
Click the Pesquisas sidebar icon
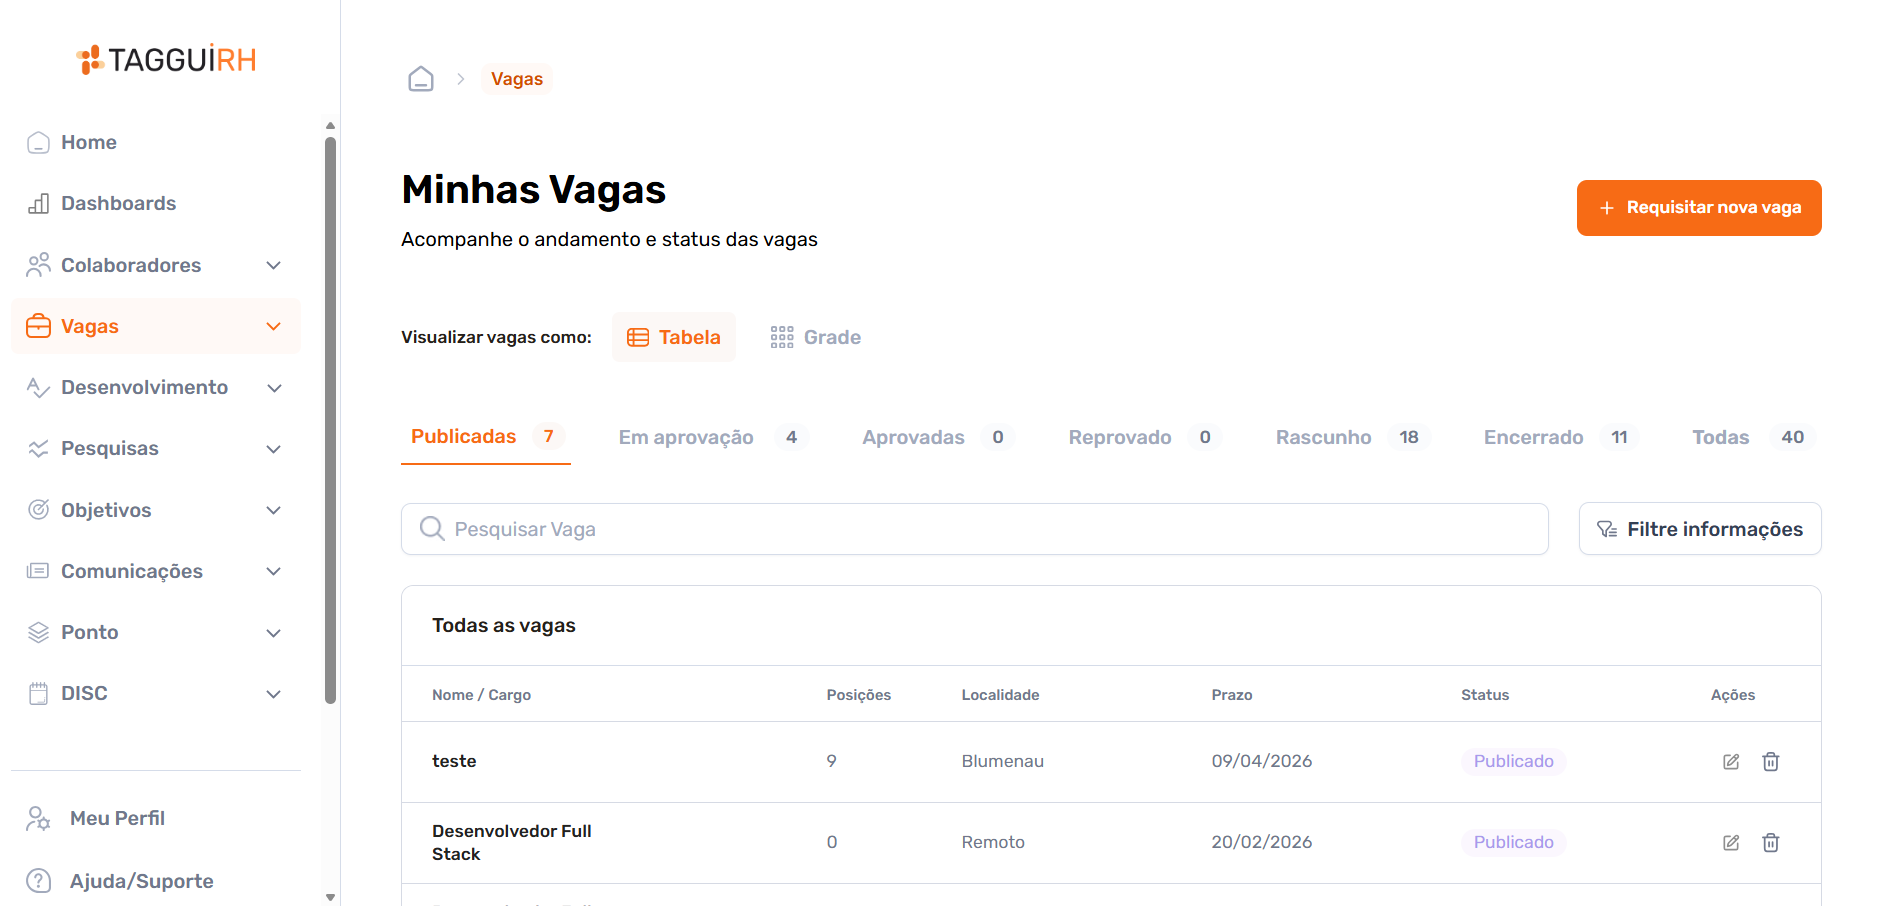click(x=38, y=448)
